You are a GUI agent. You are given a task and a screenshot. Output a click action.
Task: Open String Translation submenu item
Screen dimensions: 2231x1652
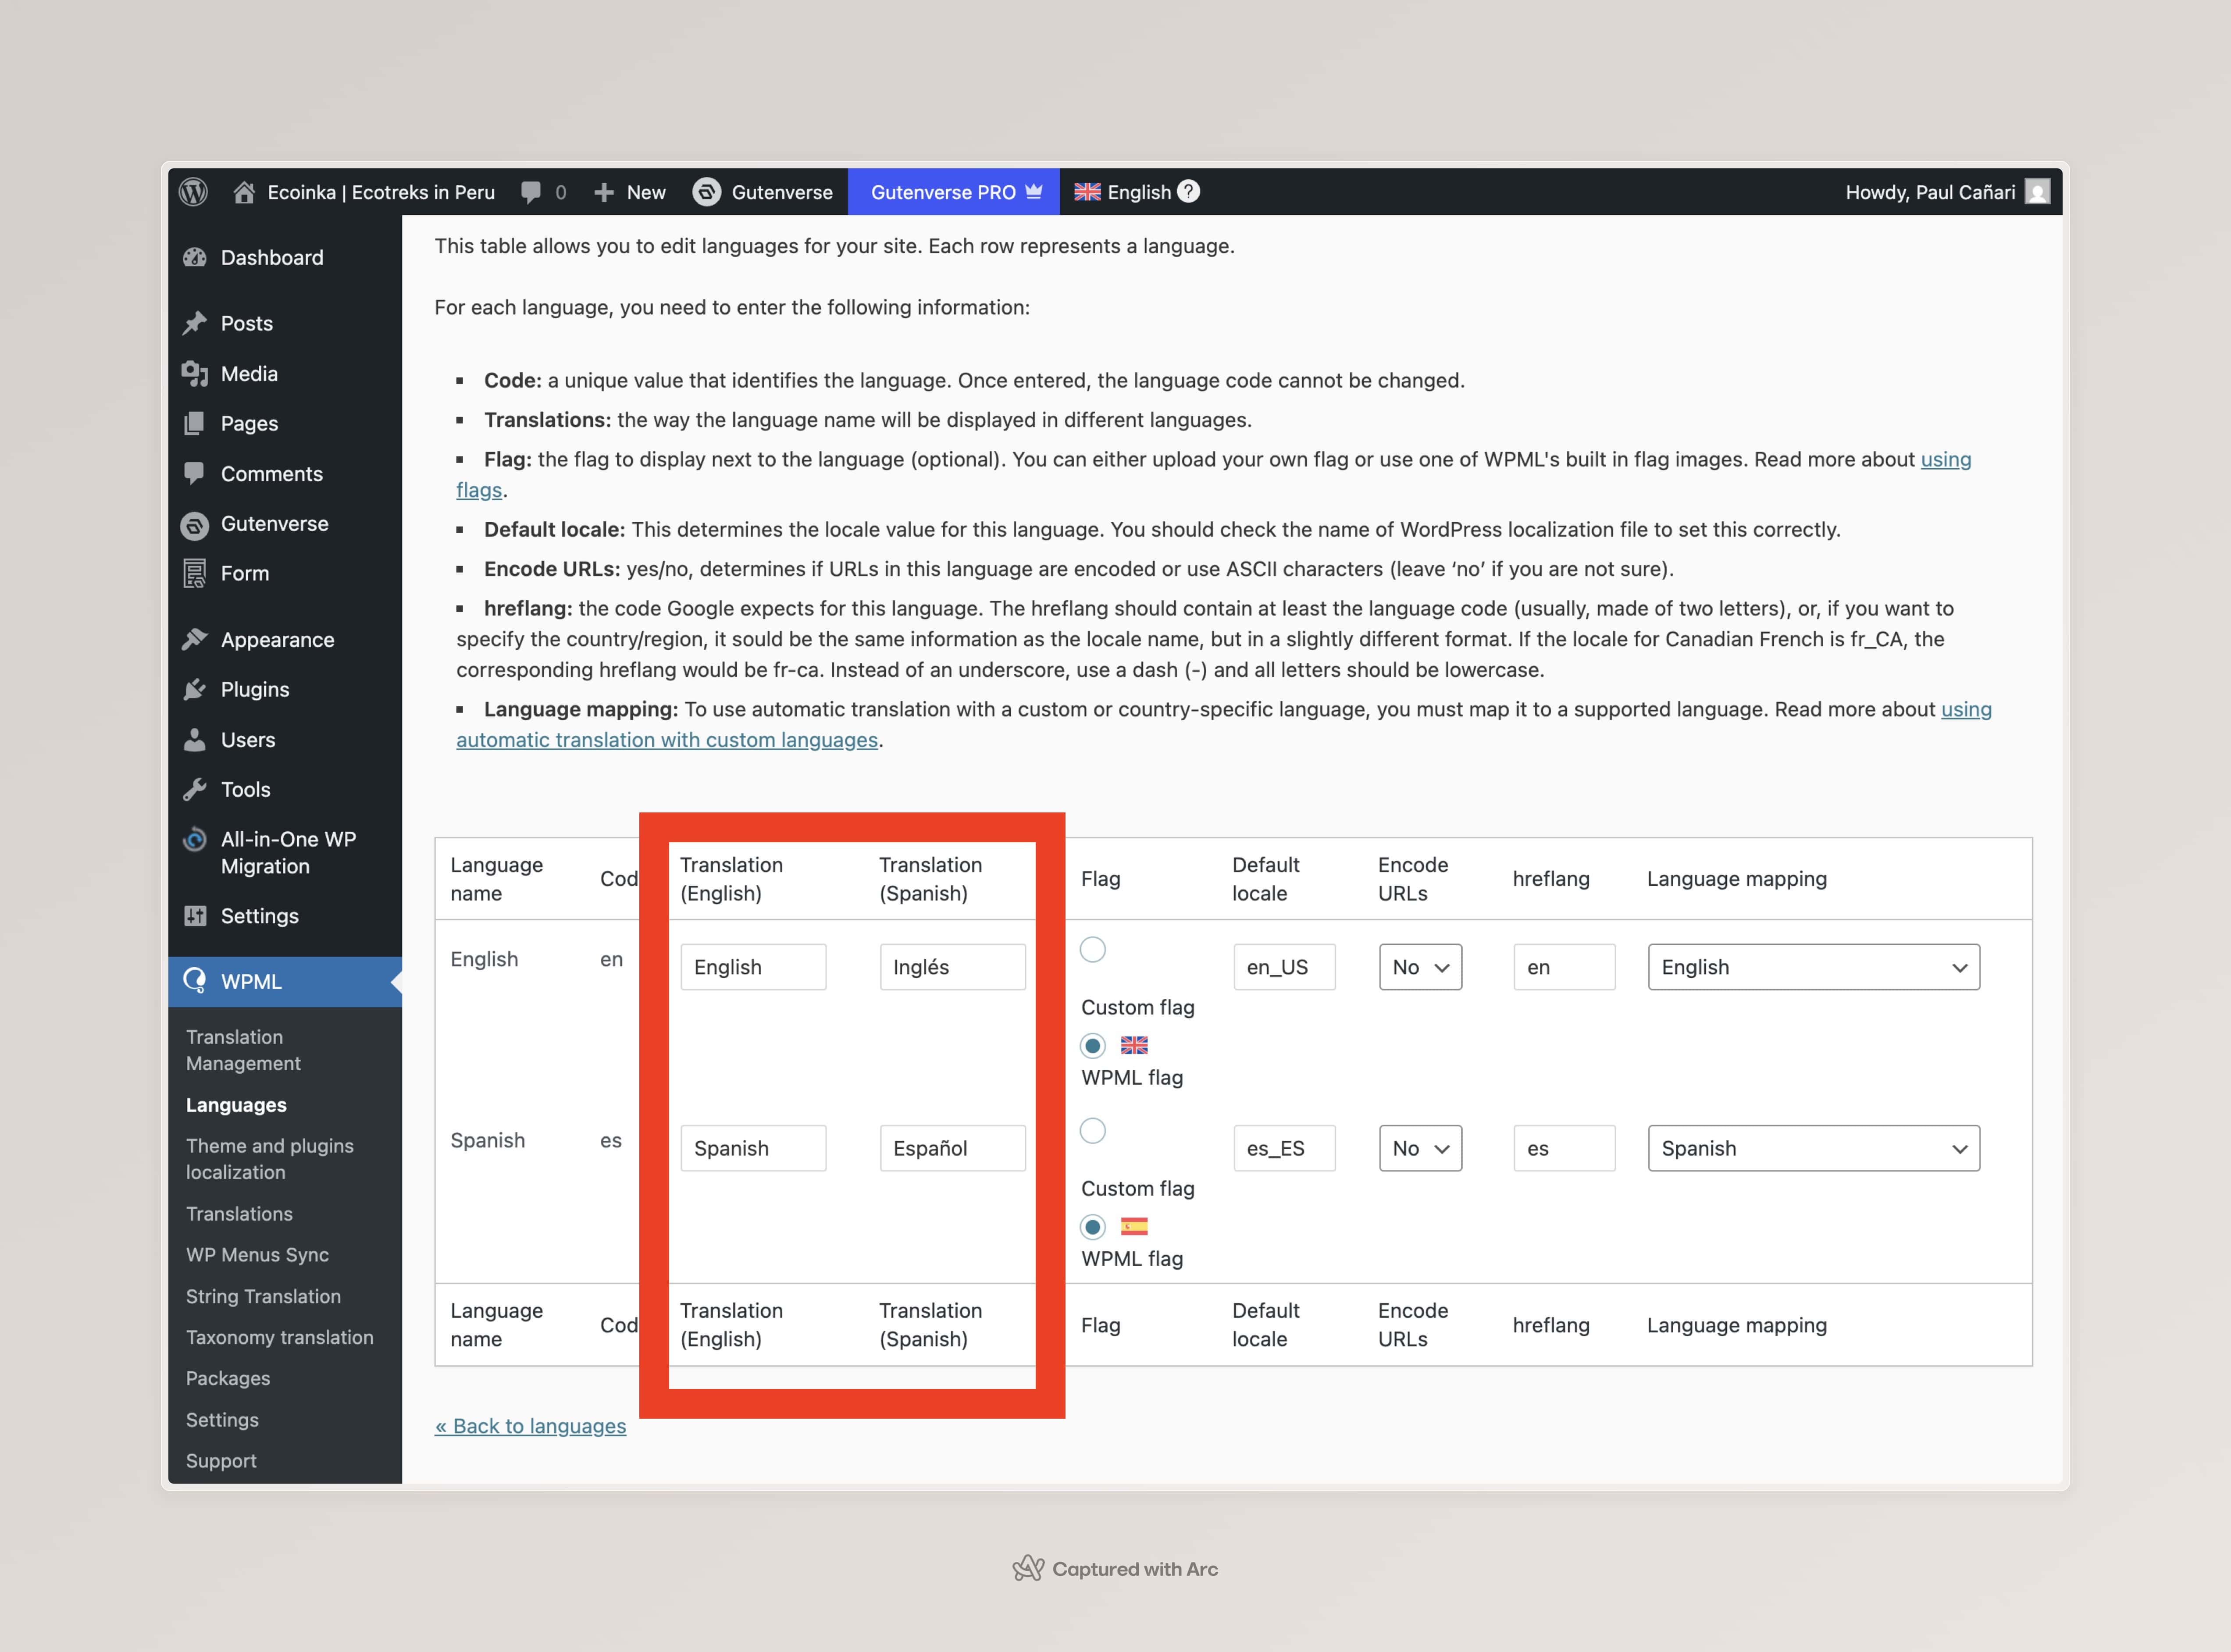(x=263, y=1296)
